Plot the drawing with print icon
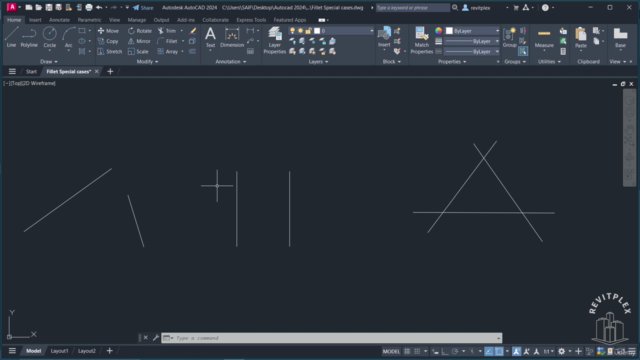 pyautogui.click(x=89, y=7)
